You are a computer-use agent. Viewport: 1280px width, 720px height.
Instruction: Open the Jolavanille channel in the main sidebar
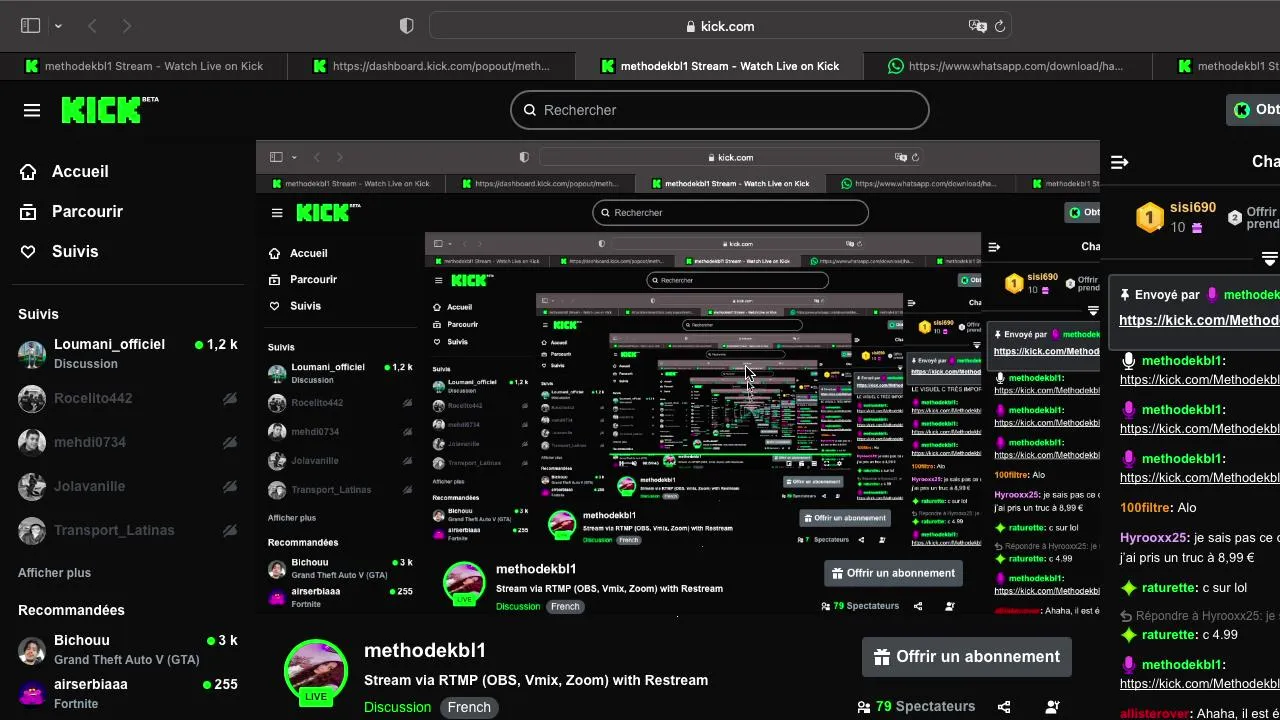click(x=128, y=486)
